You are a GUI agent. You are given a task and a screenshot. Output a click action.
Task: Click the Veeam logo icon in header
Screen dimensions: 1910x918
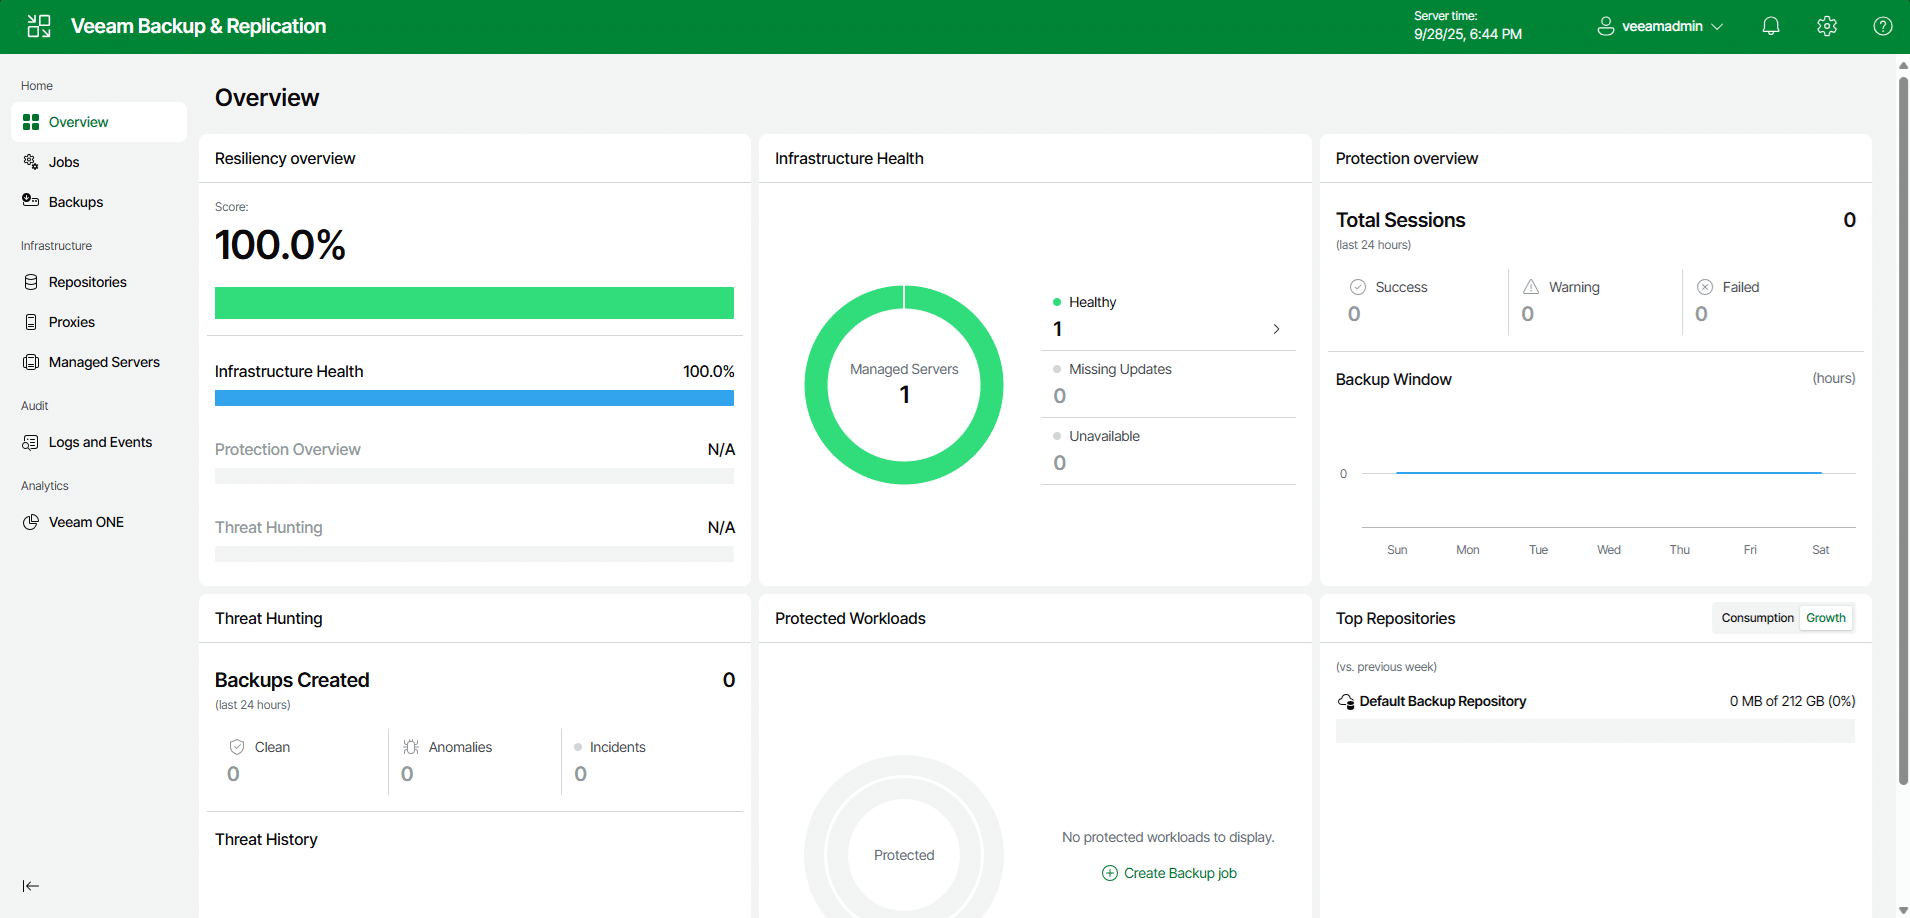[39, 27]
